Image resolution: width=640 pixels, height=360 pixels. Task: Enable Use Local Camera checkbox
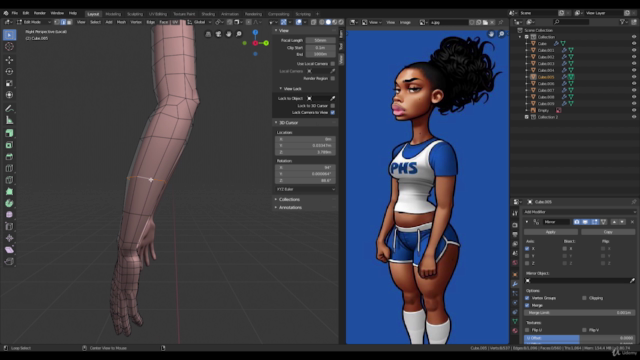[333, 64]
